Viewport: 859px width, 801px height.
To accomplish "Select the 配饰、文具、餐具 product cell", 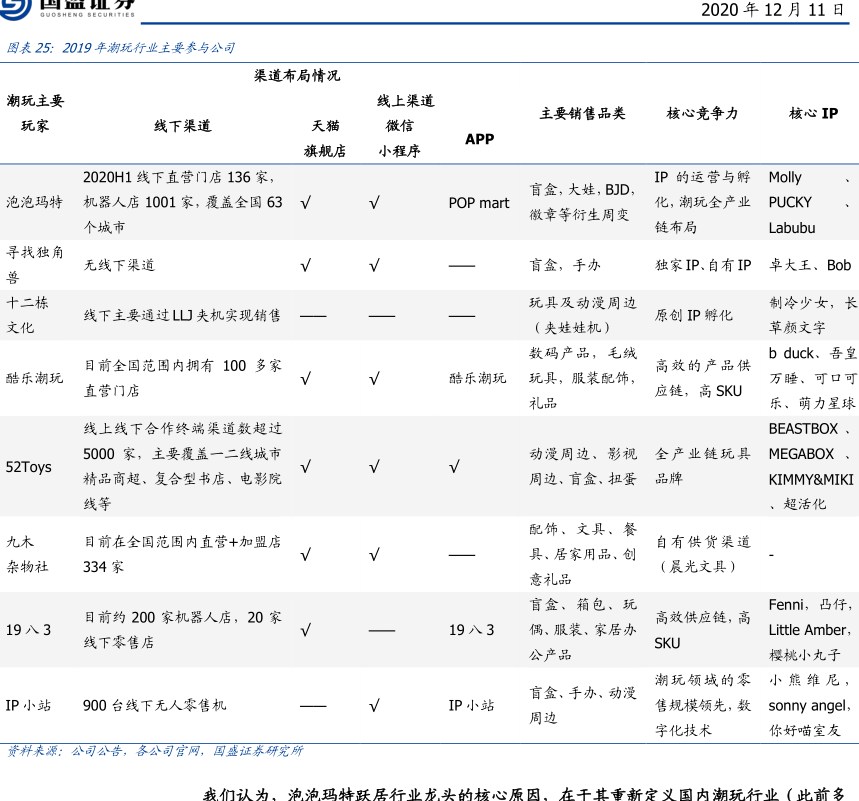I will (x=582, y=554).
